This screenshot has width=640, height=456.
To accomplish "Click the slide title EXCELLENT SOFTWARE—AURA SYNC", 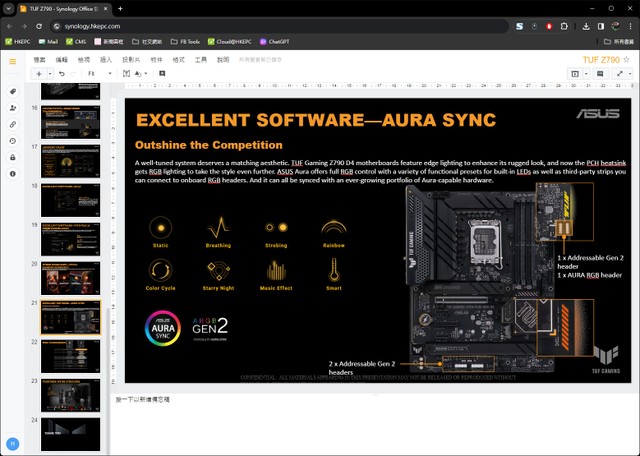I will coord(316,120).
